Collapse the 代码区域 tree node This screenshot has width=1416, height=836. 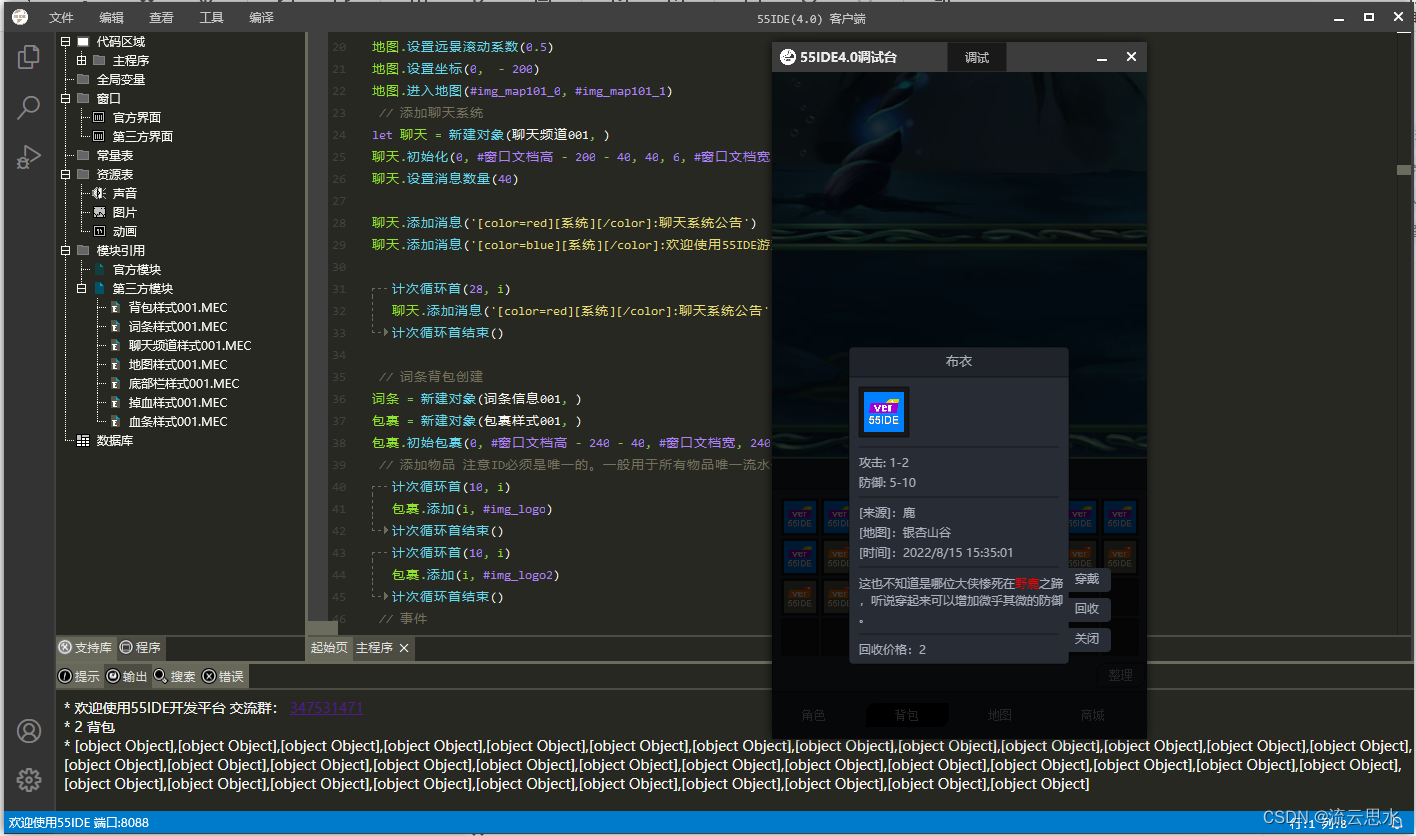pos(66,42)
